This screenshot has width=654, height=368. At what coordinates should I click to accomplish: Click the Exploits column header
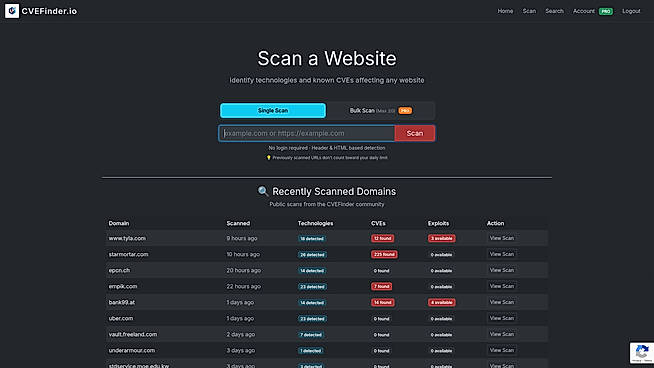[438, 223]
